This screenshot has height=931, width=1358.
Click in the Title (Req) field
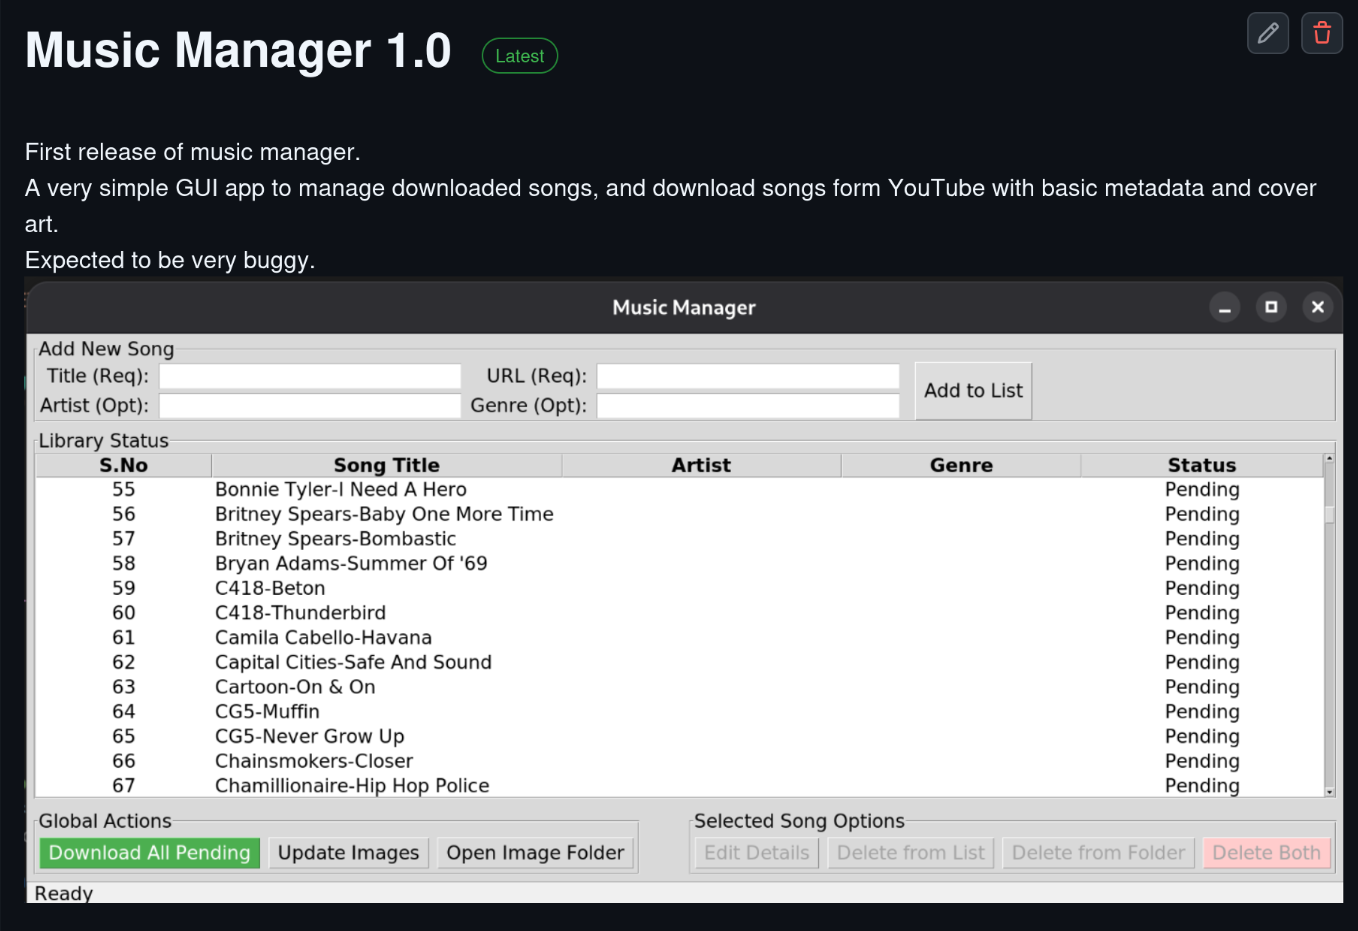pos(310,376)
